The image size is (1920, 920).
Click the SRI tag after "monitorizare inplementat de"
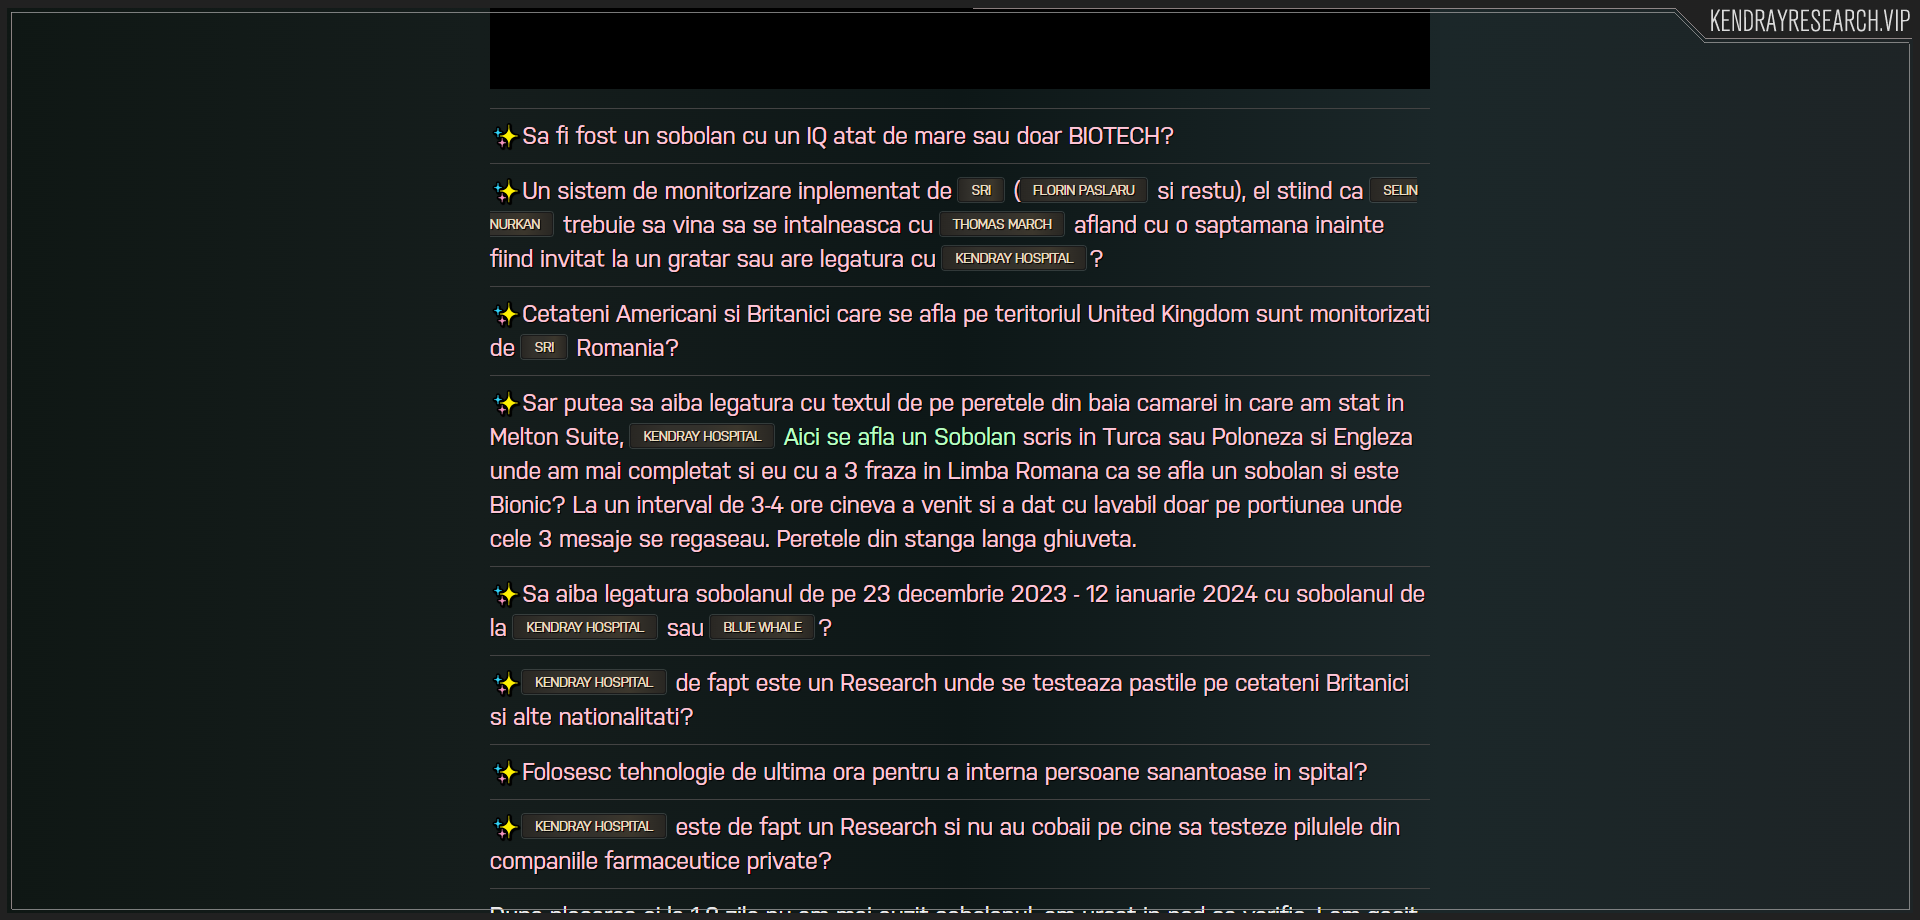(x=981, y=190)
